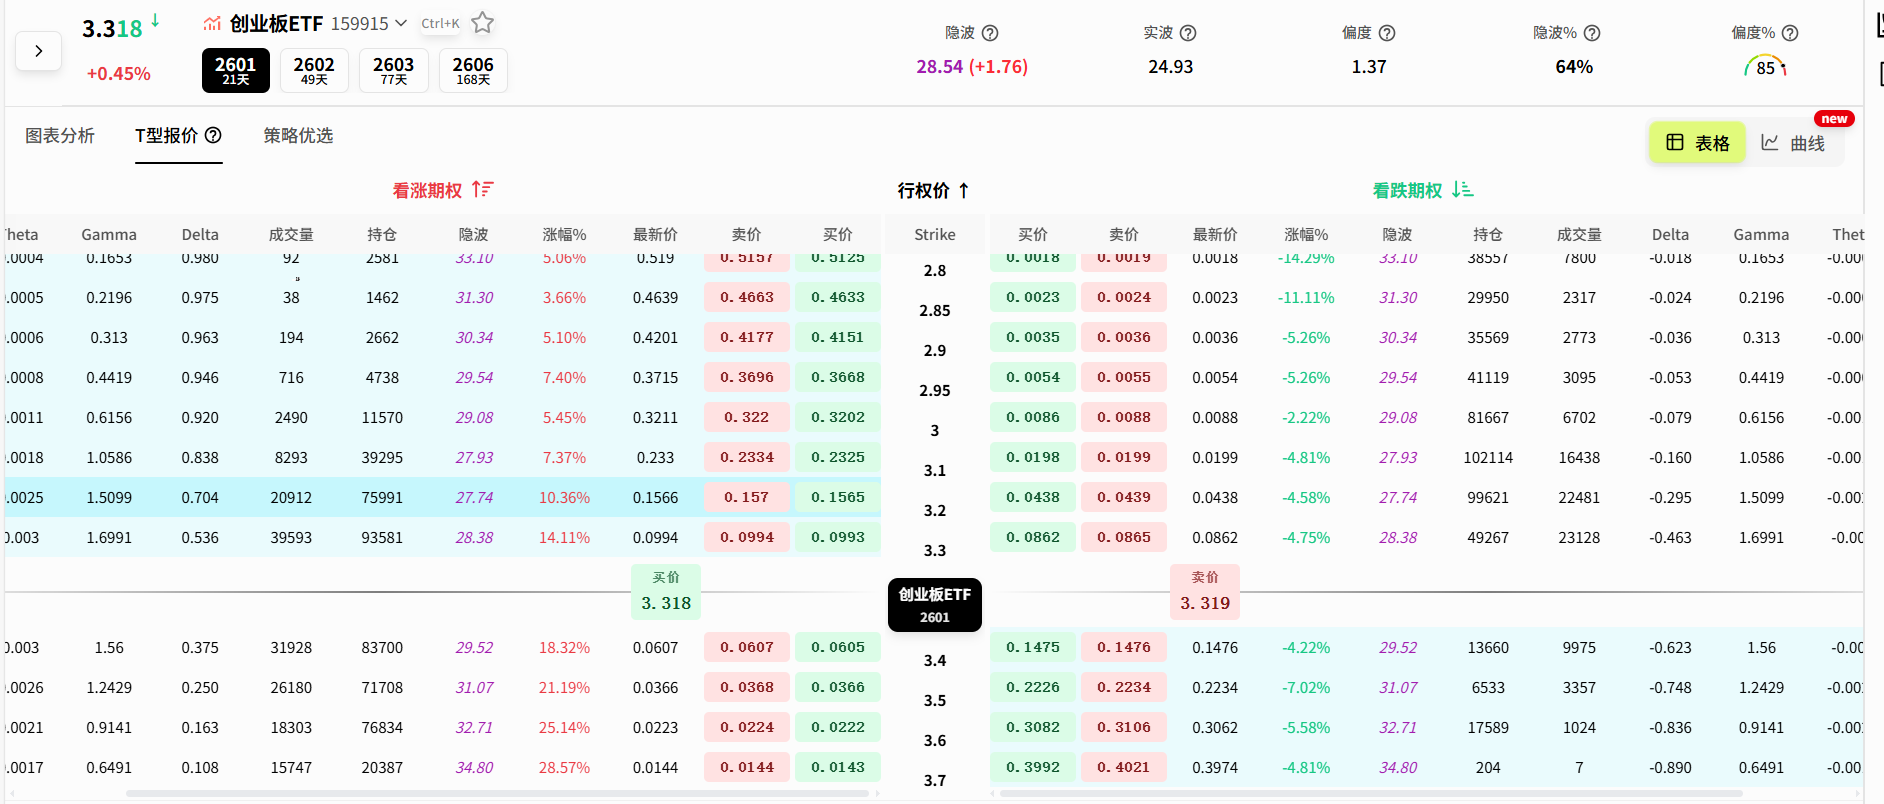1884x804 pixels.
Task: Click put buy price 0.0035
Action: point(1033,337)
